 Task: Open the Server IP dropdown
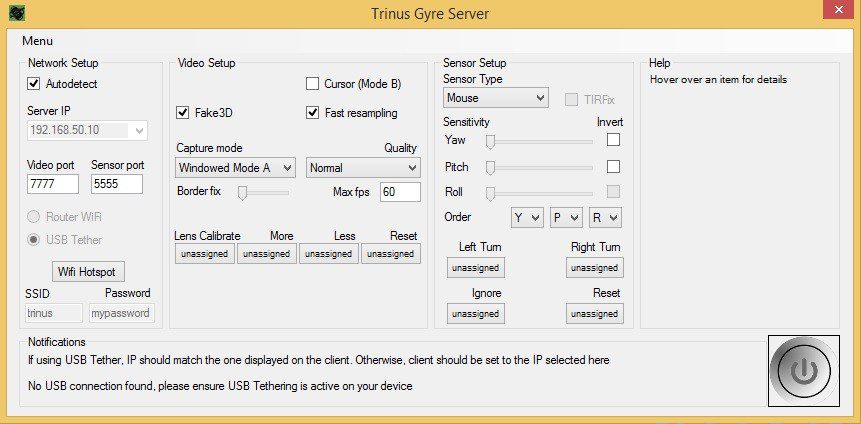[87, 130]
